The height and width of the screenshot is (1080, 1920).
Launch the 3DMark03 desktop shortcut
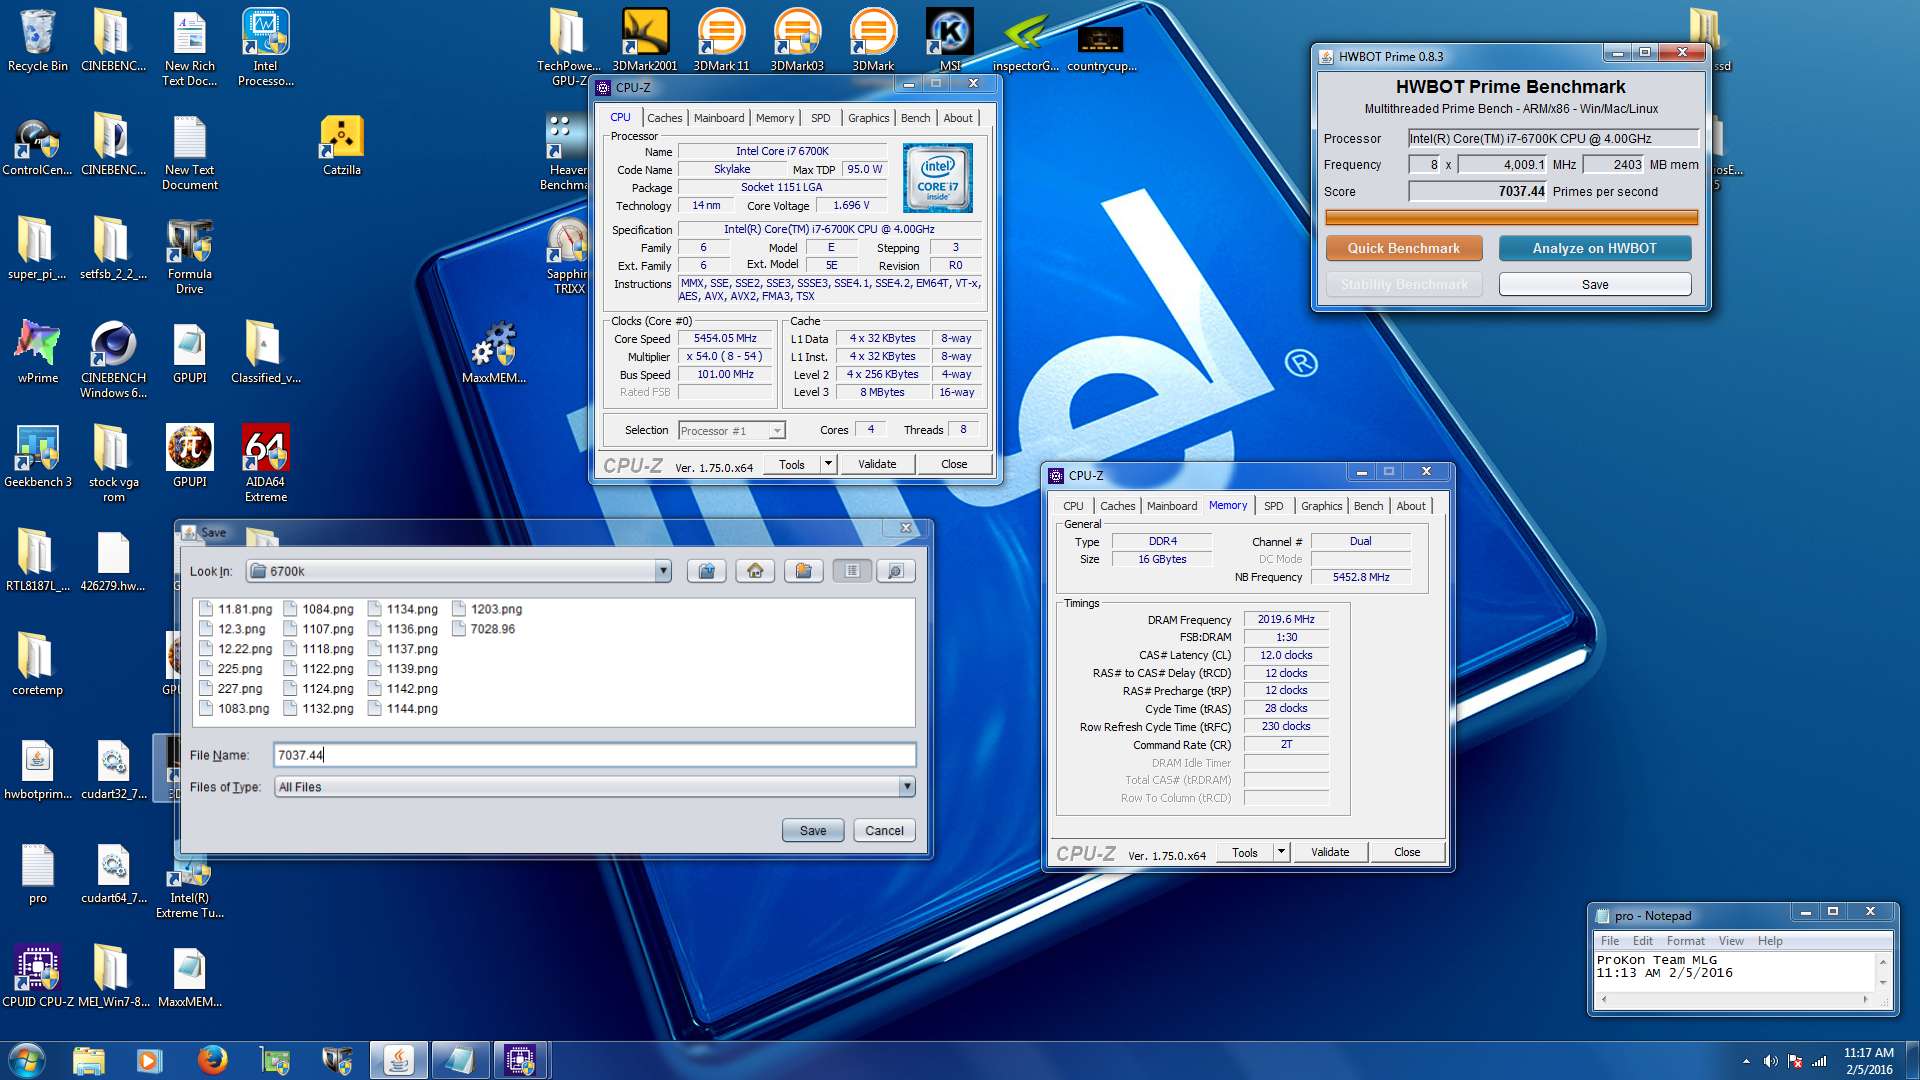coord(797,40)
